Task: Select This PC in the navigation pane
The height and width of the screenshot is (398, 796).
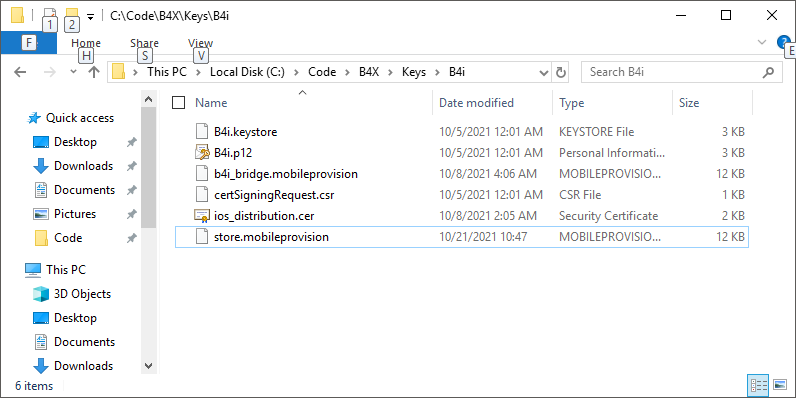Action: point(65,269)
